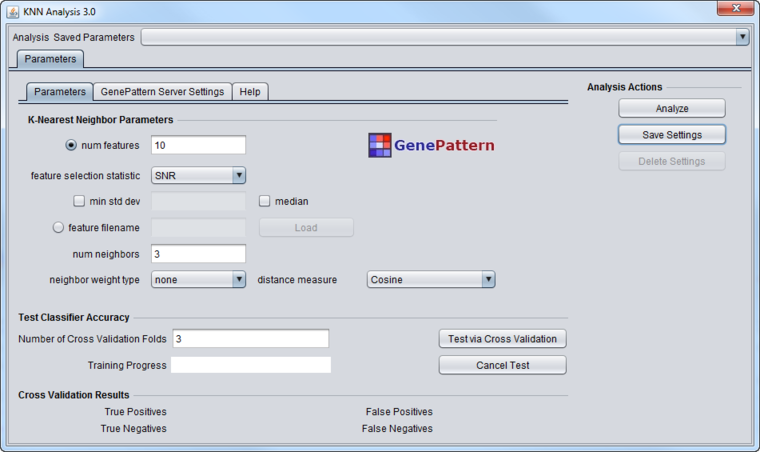760x452 pixels.
Task: Select the inner Parameters tab
Action: (x=60, y=92)
